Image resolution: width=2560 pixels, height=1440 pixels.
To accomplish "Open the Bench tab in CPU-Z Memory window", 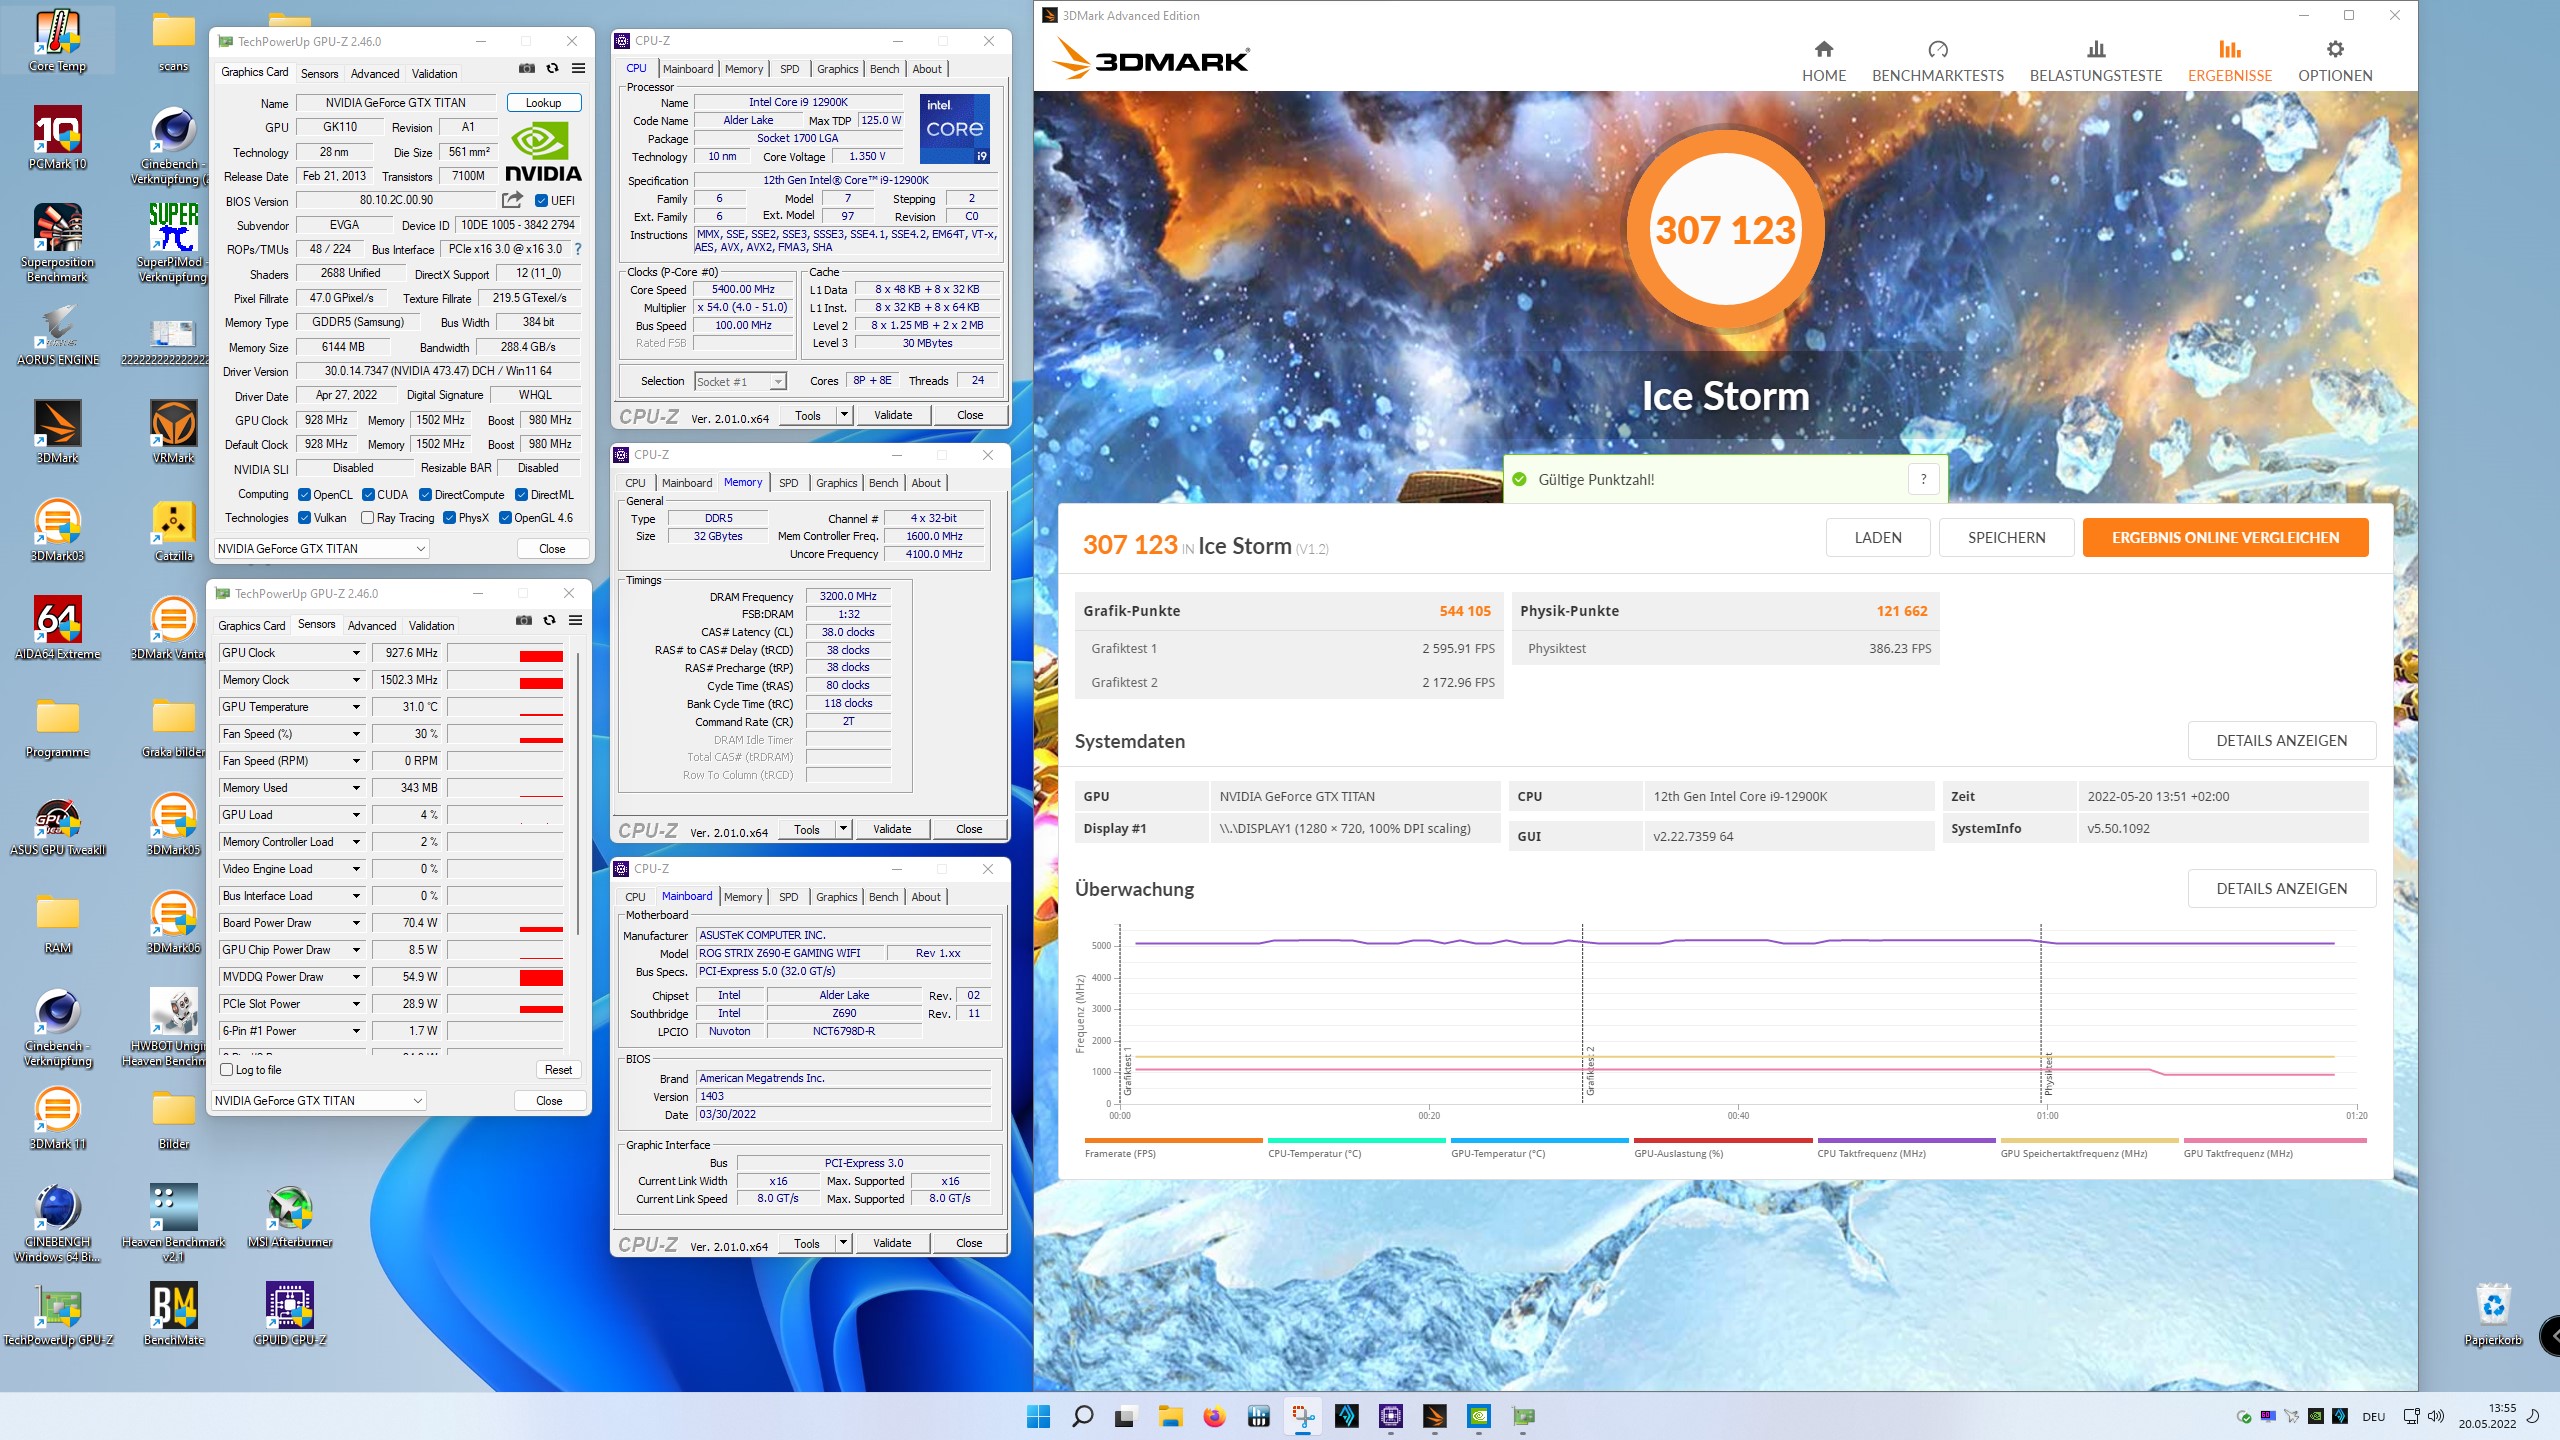I will pyautogui.click(x=883, y=483).
